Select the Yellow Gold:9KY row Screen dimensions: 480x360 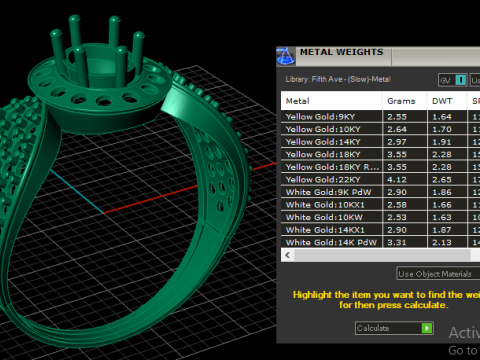[x=380, y=117]
